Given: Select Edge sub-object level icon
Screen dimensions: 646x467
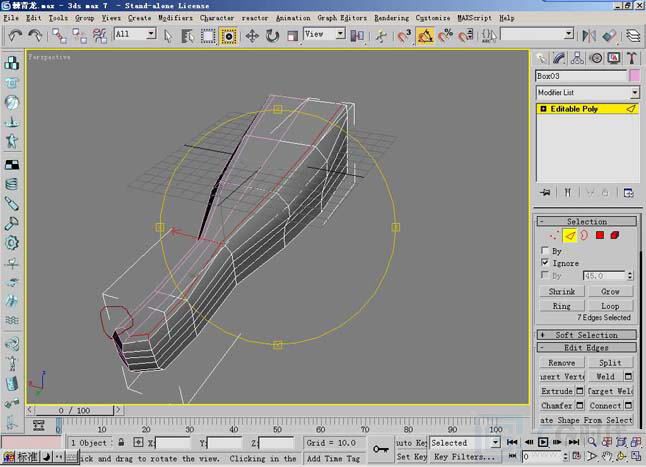Looking at the screenshot, I should 570,236.
